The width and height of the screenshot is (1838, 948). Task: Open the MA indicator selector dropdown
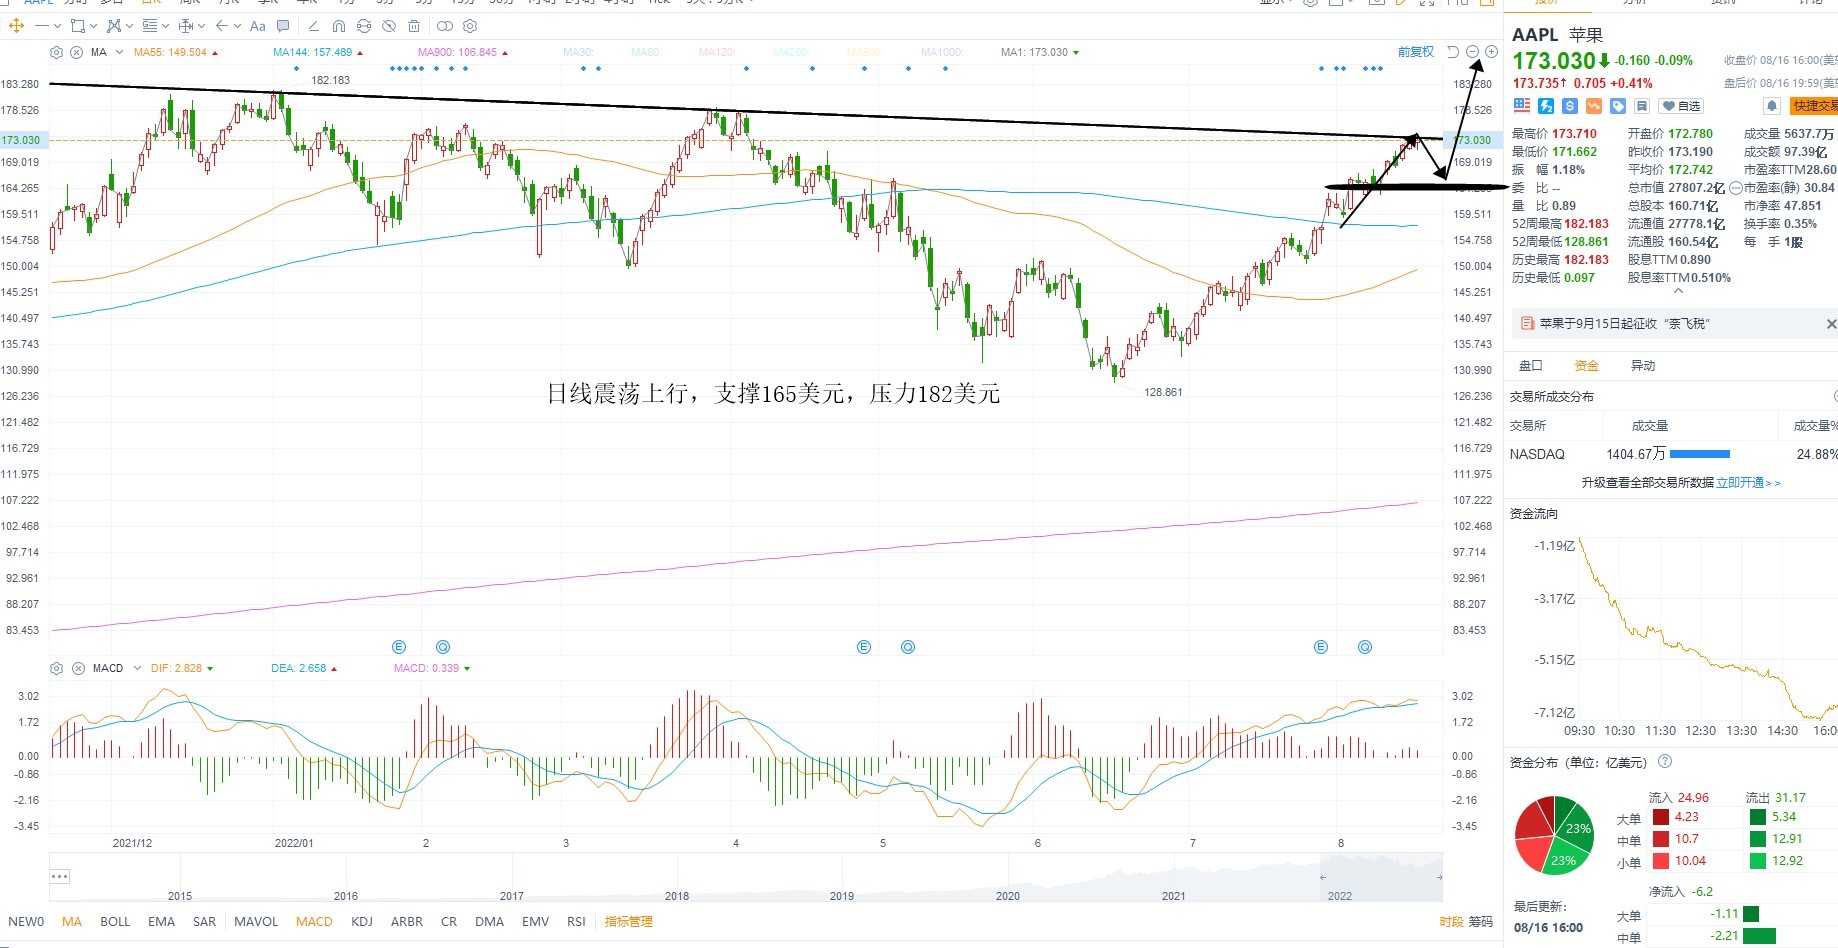point(120,52)
